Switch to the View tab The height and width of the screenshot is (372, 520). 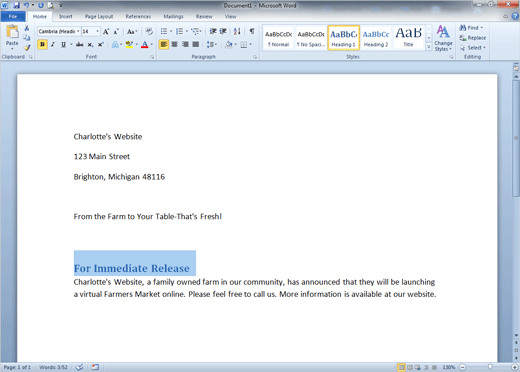click(x=230, y=16)
